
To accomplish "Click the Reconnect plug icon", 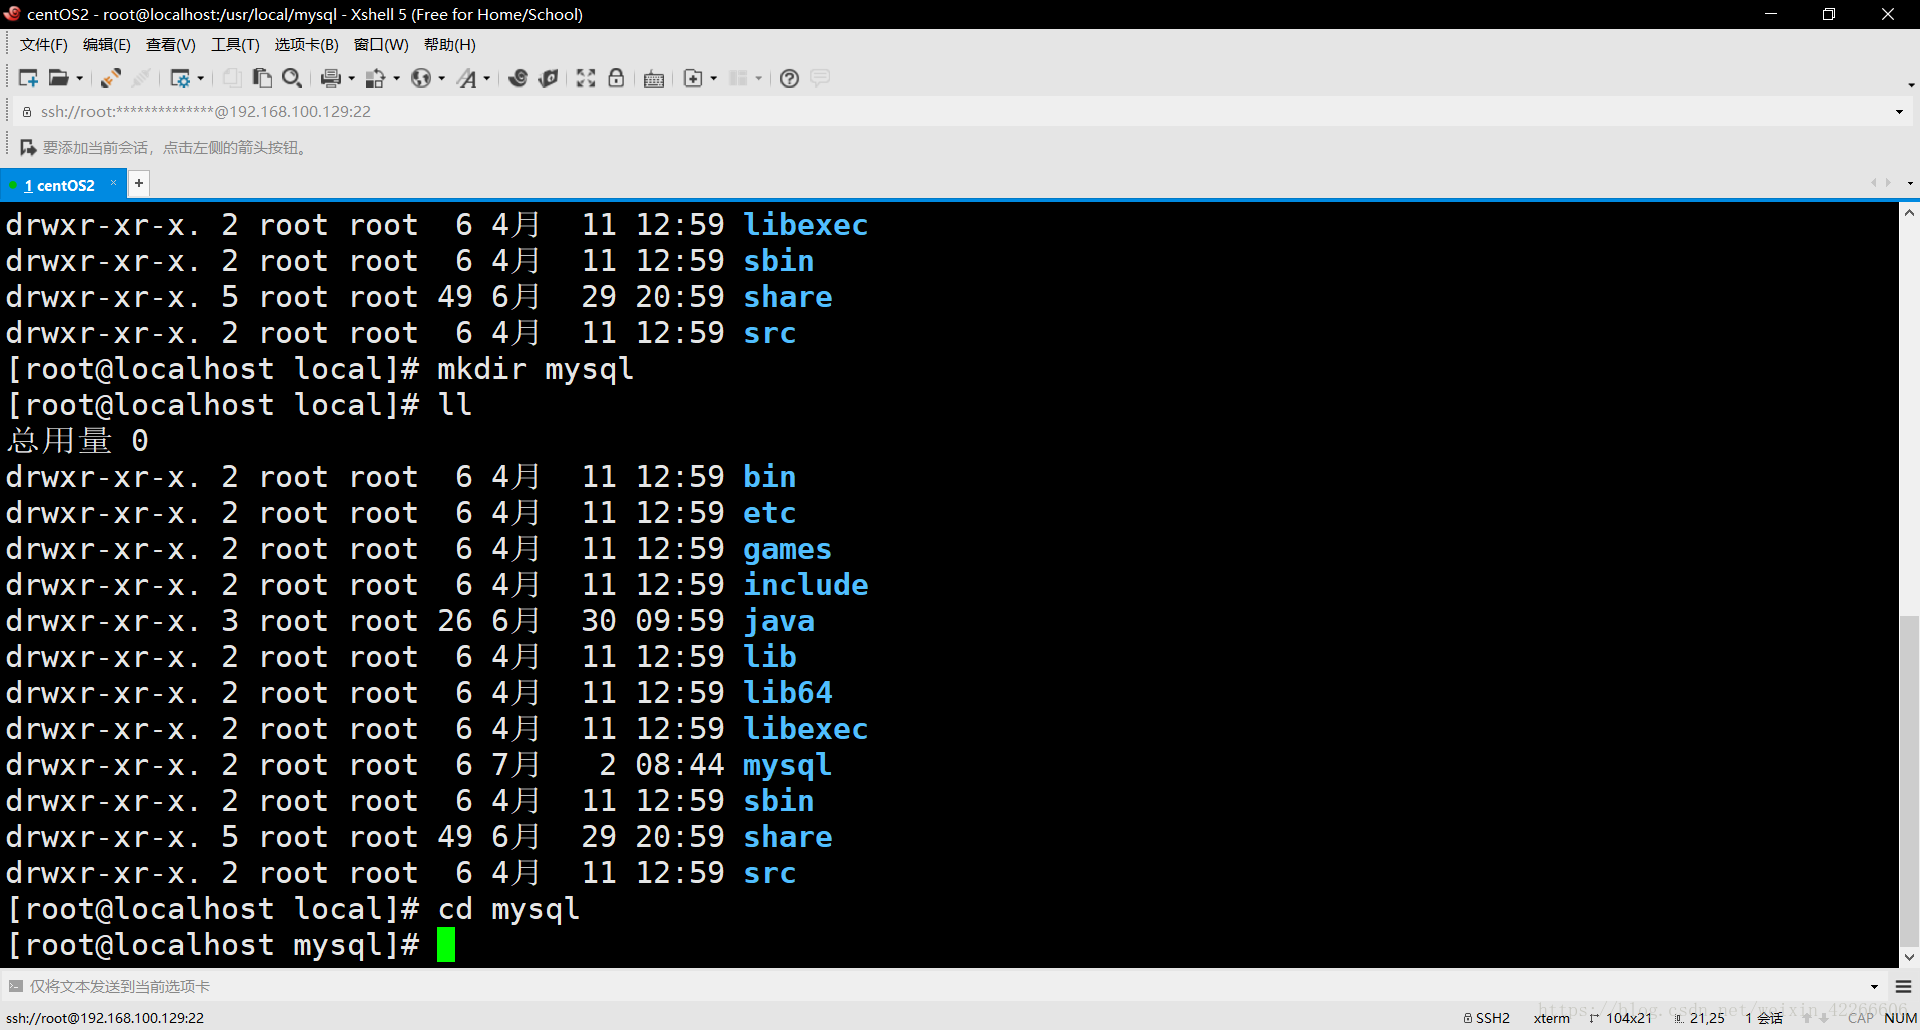I will tap(111, 78).
